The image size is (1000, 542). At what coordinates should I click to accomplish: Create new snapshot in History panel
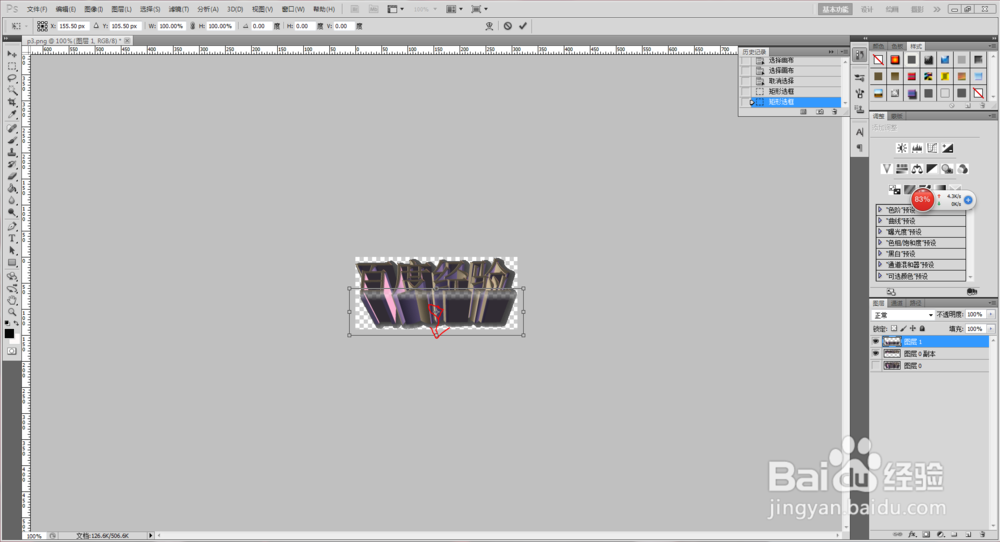pyautogui.click(x=820, y=112)
